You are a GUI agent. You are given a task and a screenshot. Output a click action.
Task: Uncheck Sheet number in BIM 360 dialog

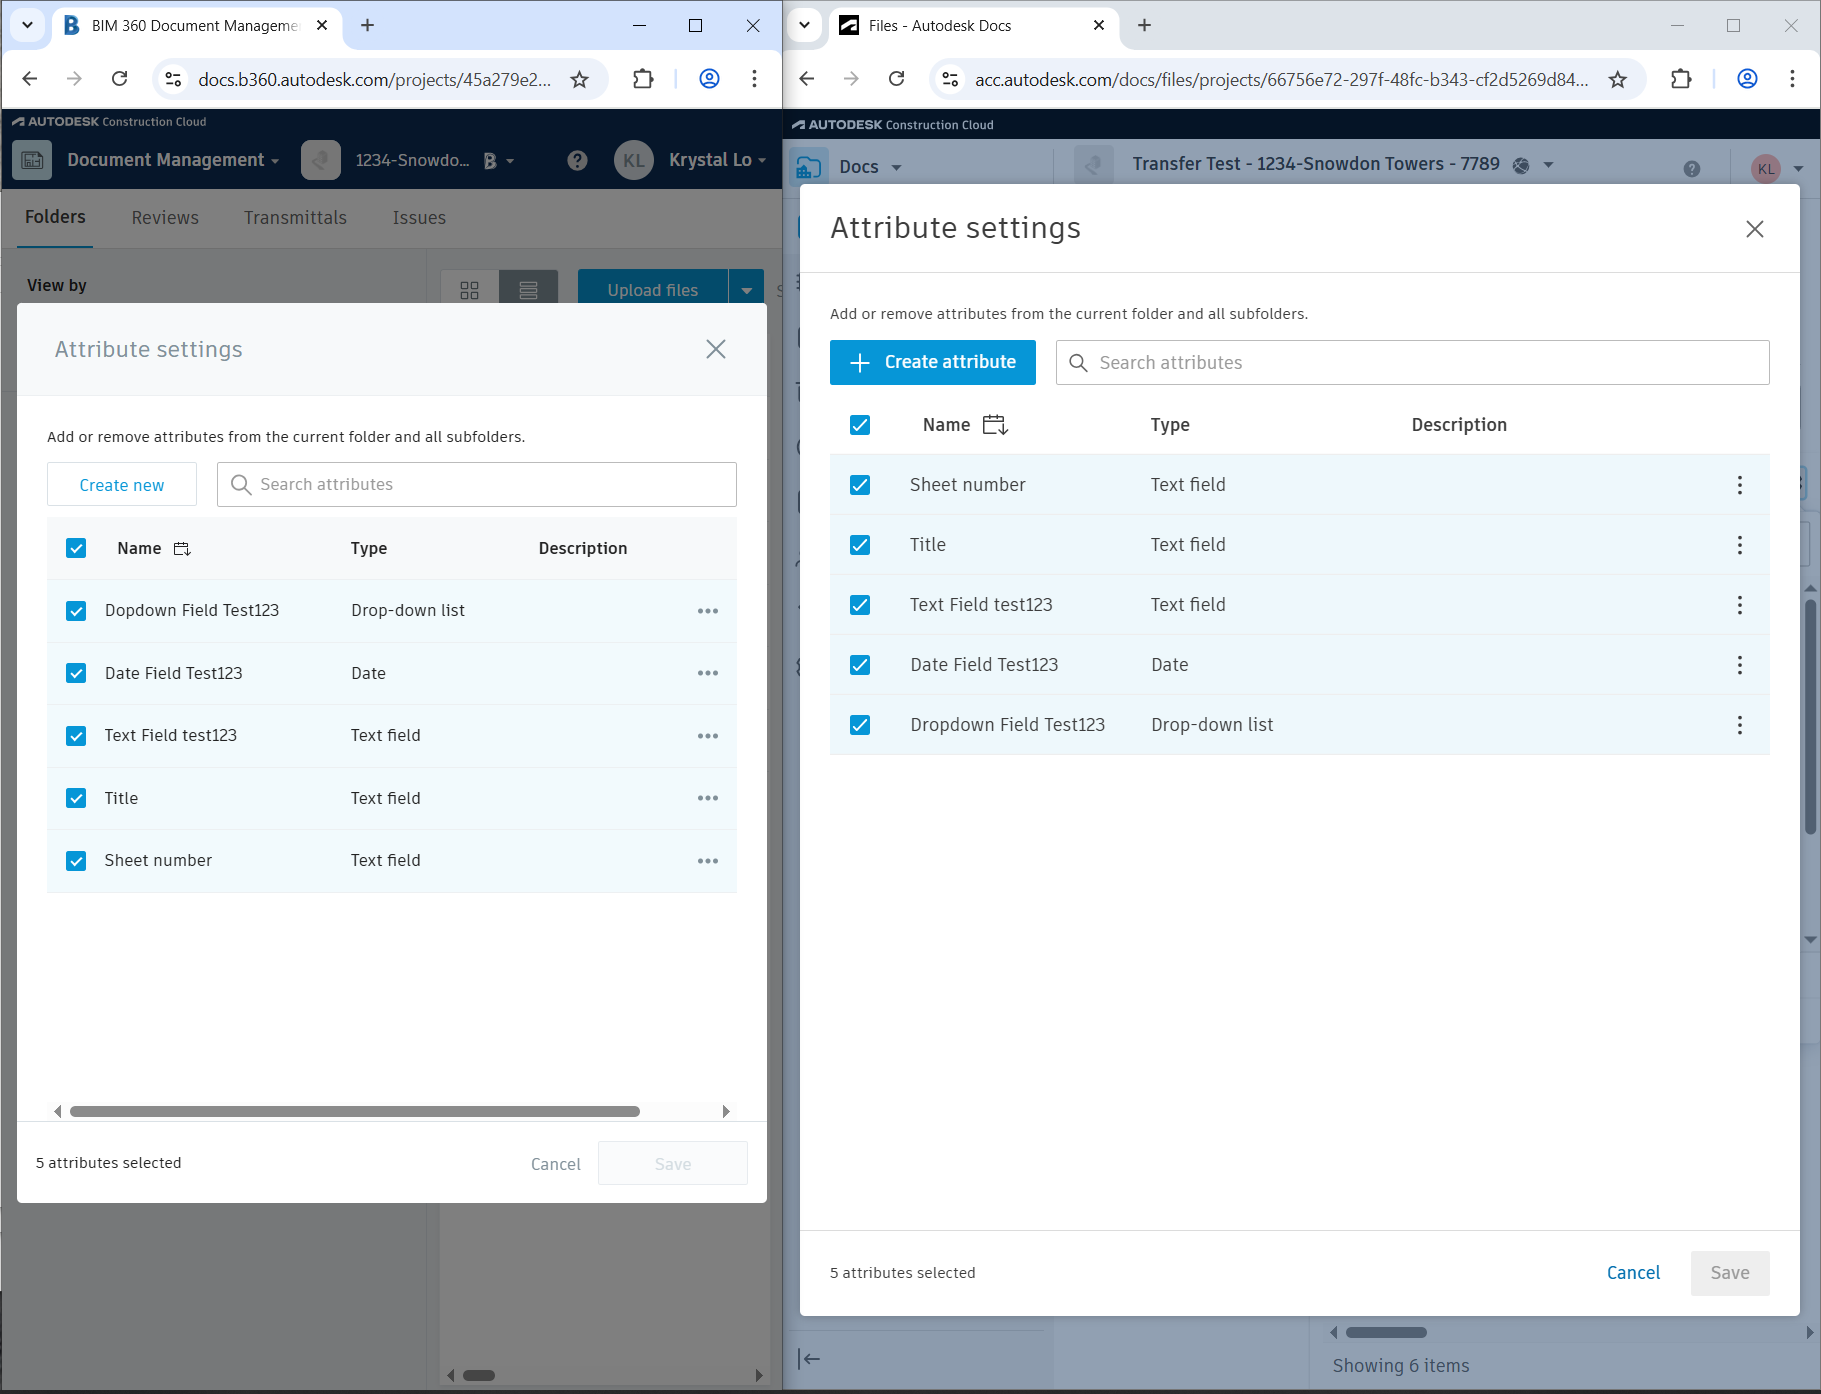click(x=76, y=861)
